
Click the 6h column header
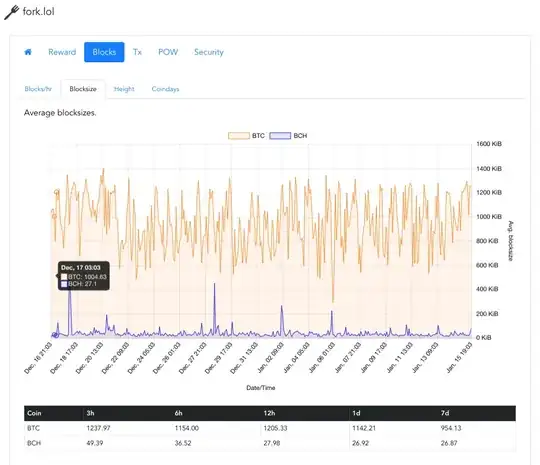pos(178,413)
